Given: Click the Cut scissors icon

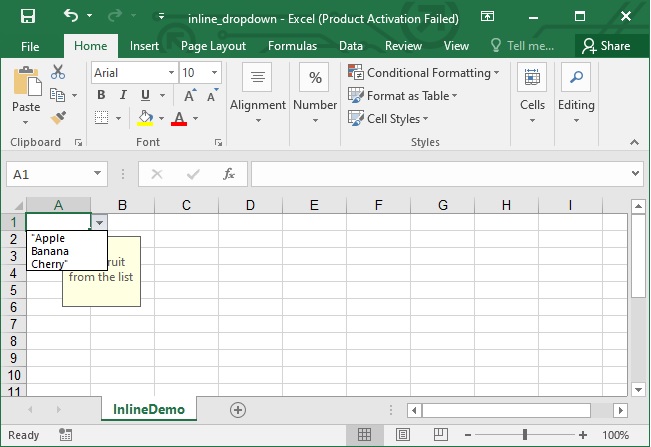Looking at the screenshot, I should tap(58, 72).
